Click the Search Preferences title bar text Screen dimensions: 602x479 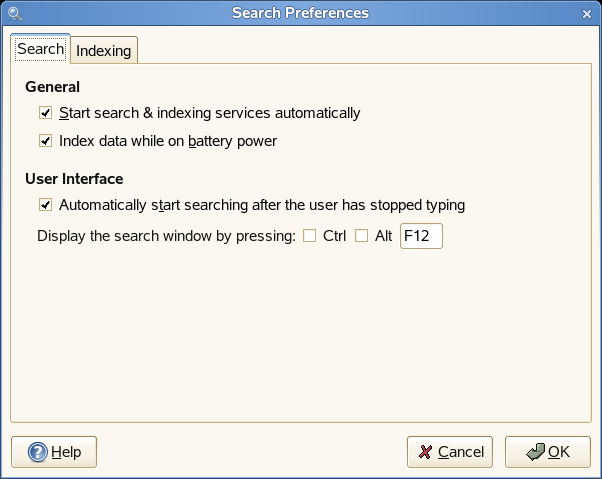click(300, 13)
